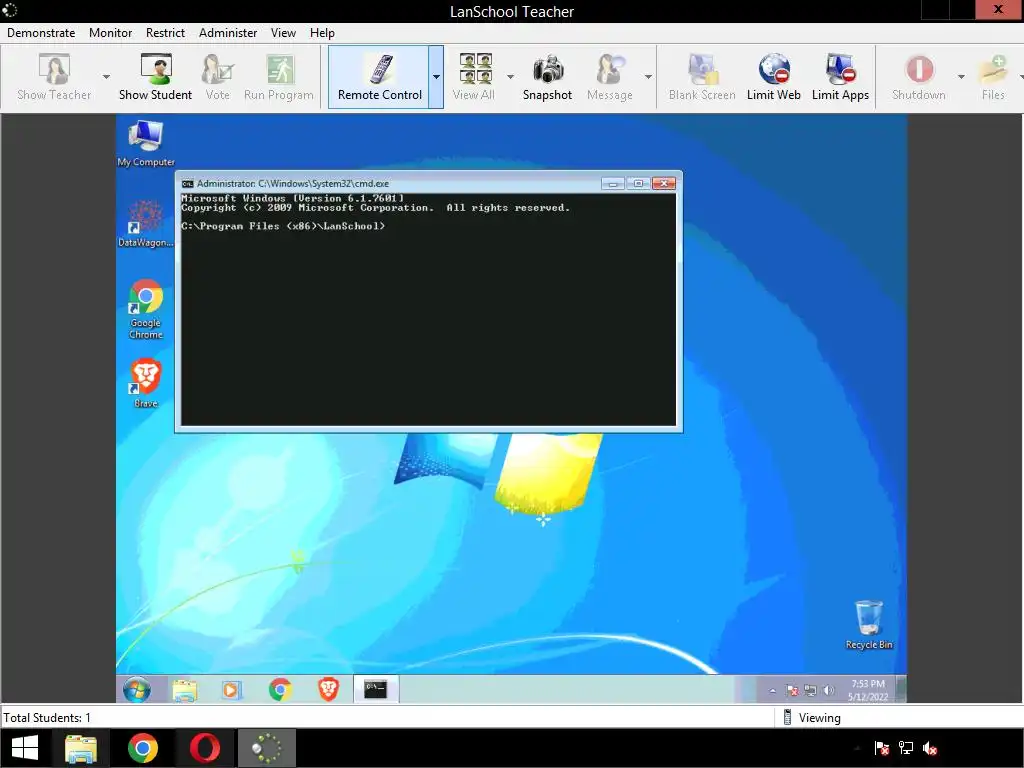The width and height of the screenshot is (1024, 768).
Task: Click the Files toolbar icon
Action: 993,77
